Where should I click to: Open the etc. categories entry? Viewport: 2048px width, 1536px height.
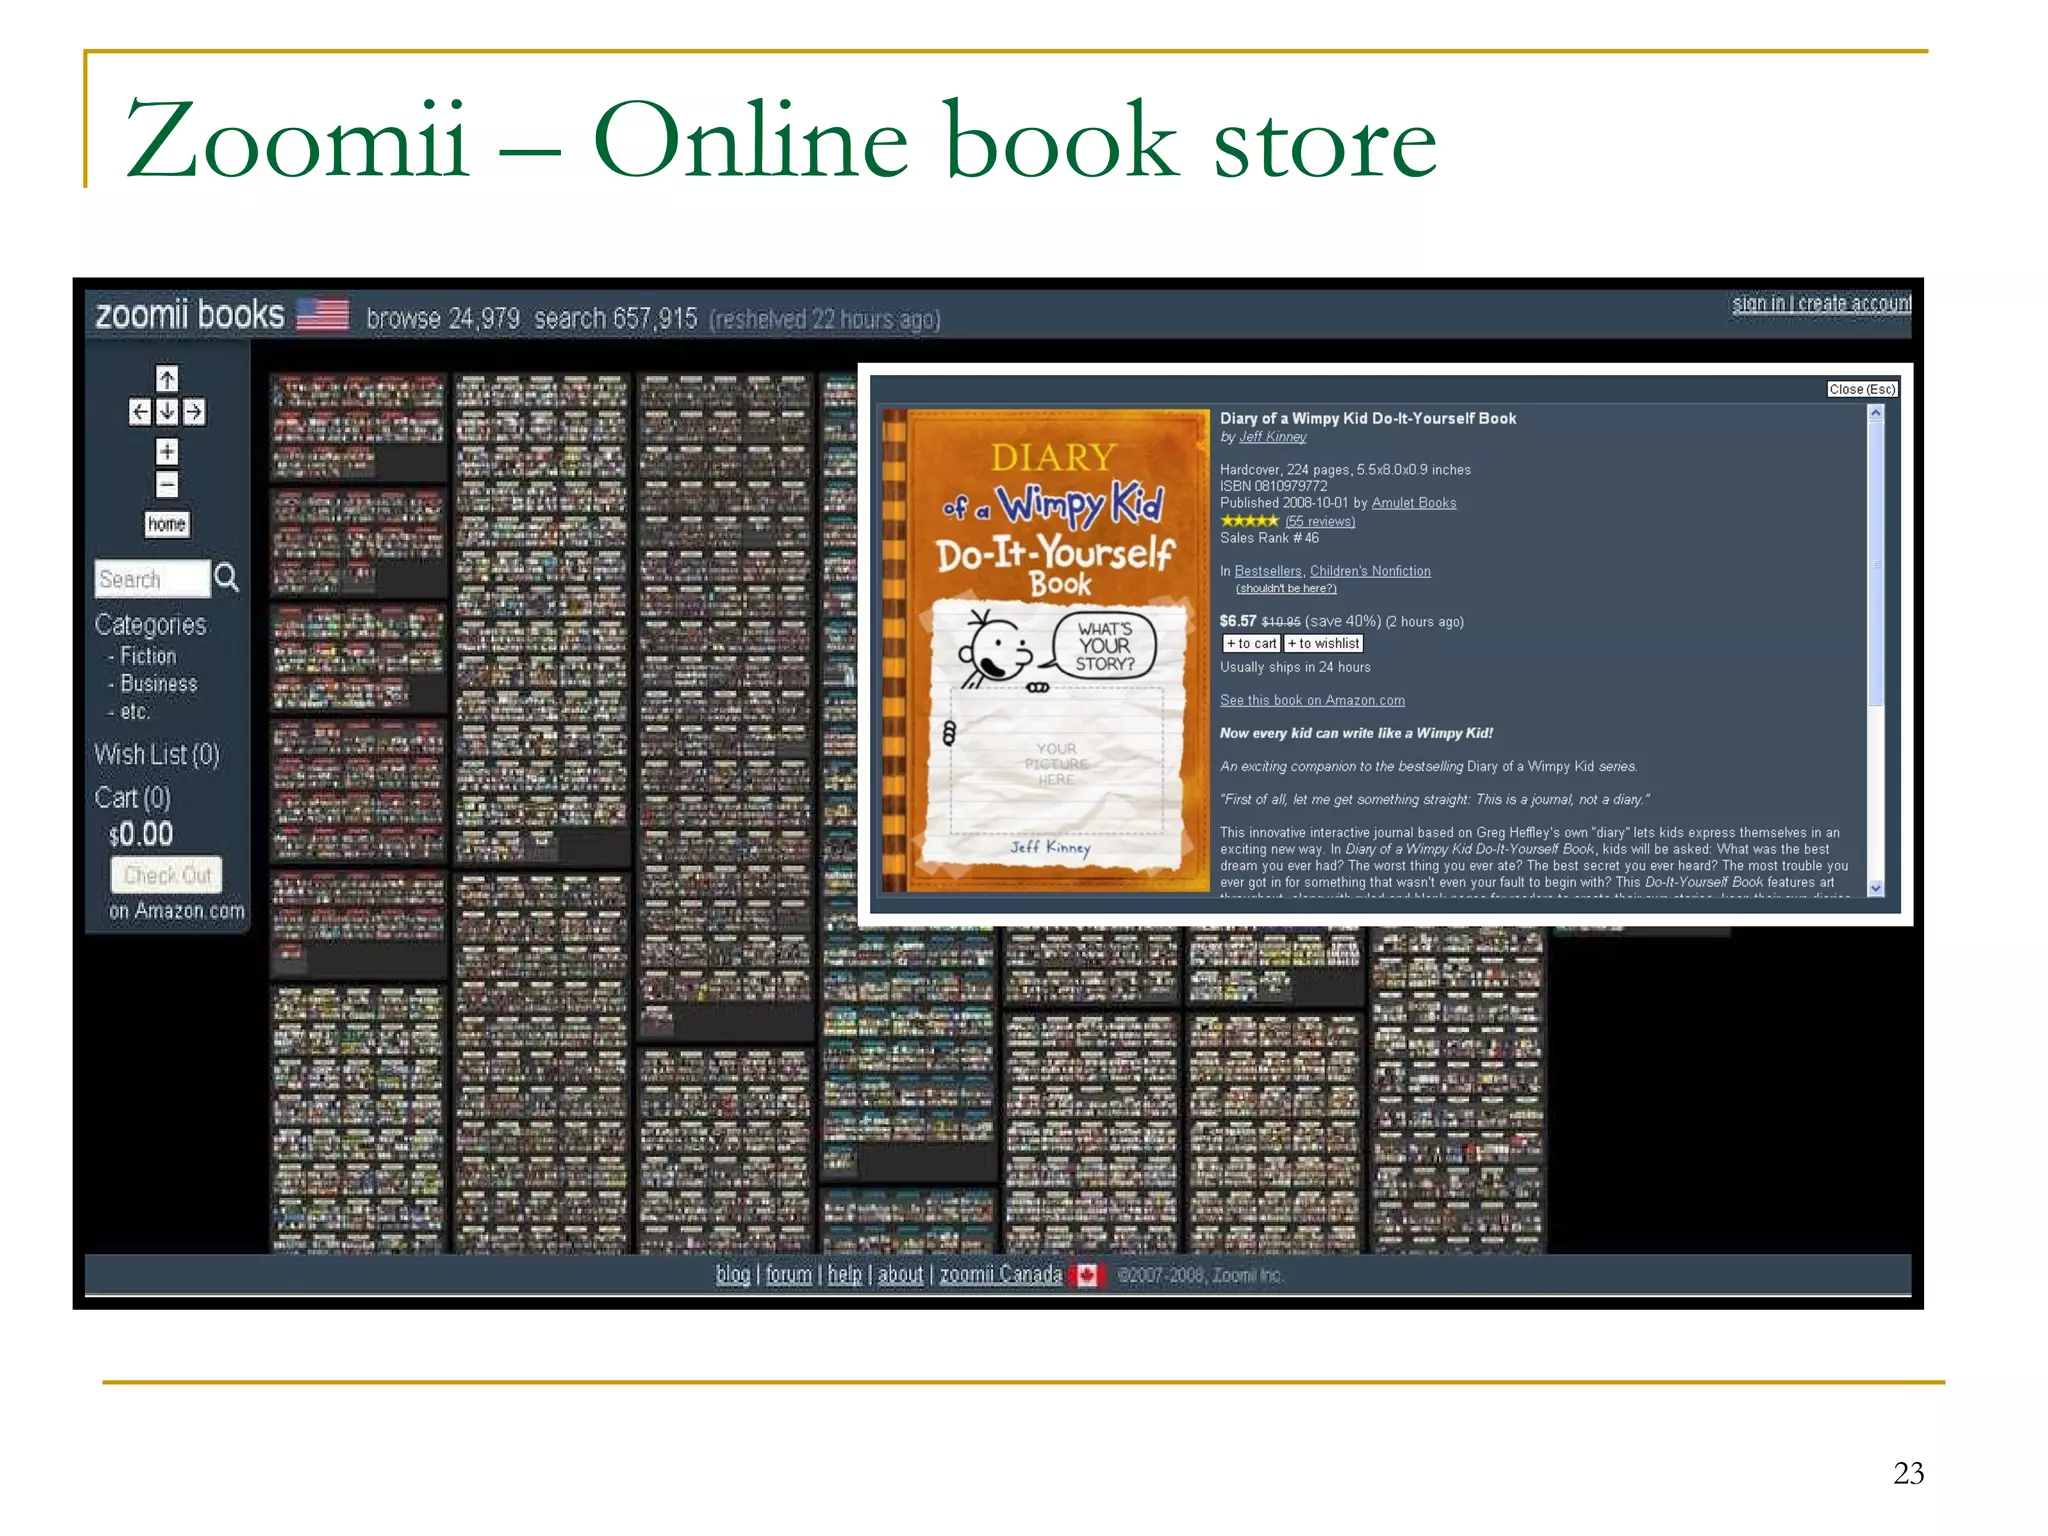[135, 712]
